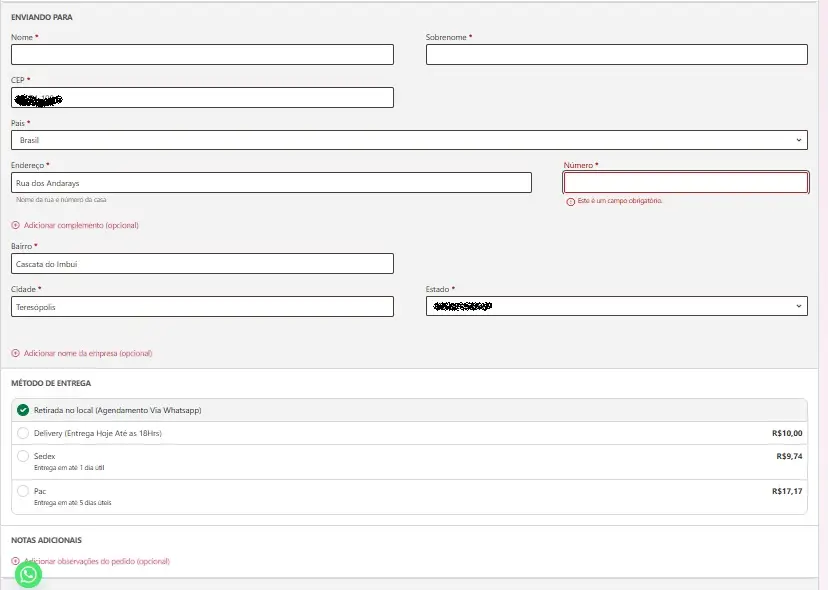Click the Endereço field with Rua dos Andarays
828x590 pixels.
[271, 183]
